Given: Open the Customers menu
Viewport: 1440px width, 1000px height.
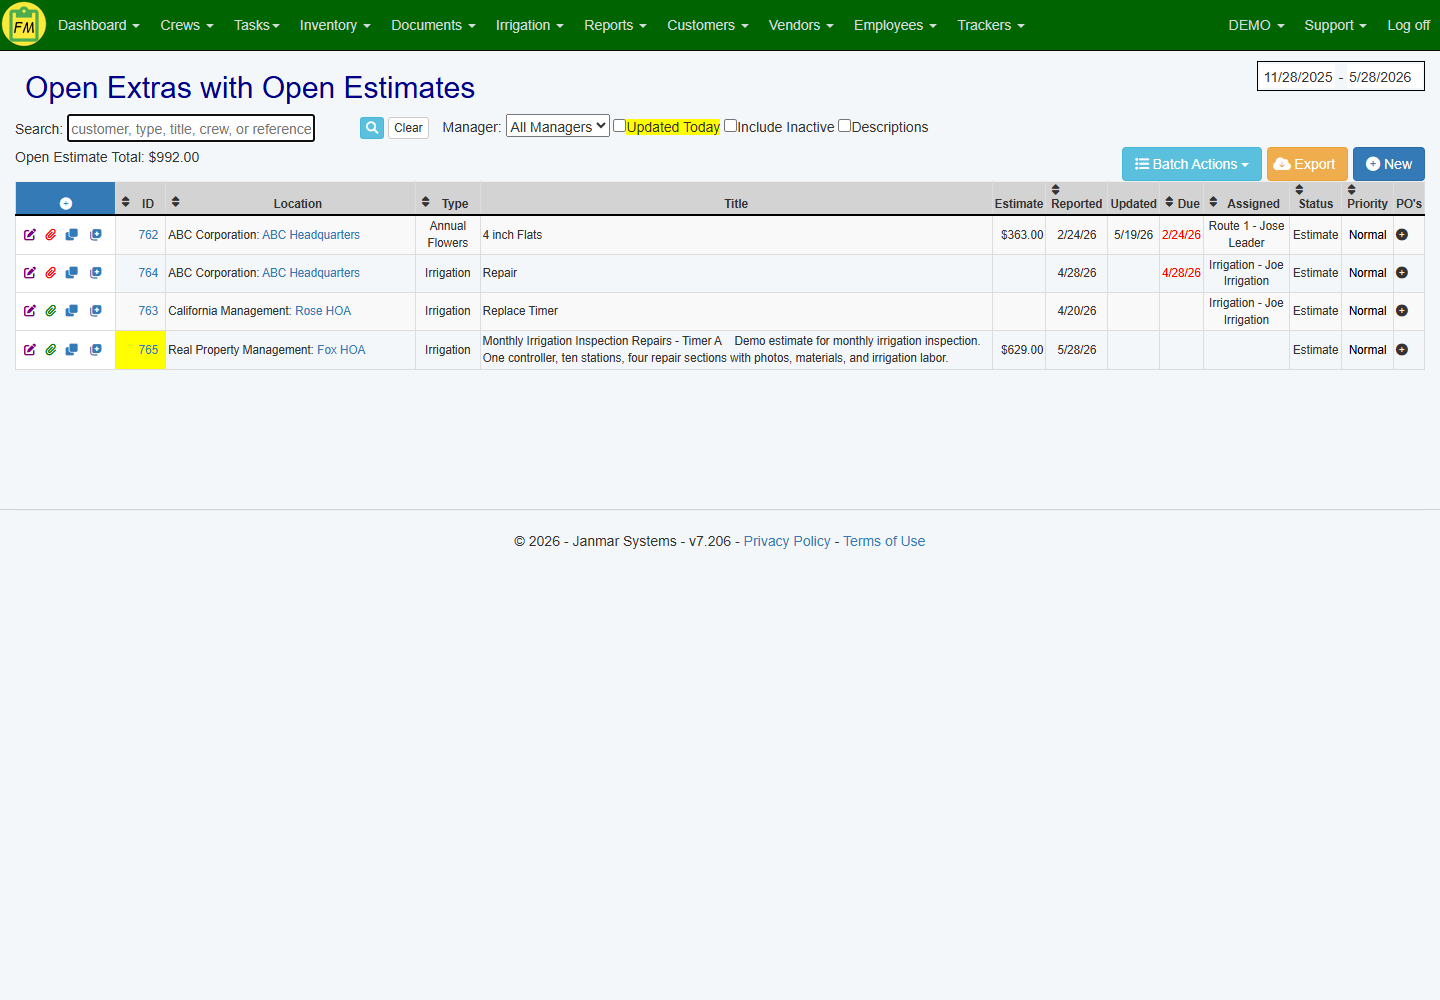Looking at the screenshot, I should 708,25.
